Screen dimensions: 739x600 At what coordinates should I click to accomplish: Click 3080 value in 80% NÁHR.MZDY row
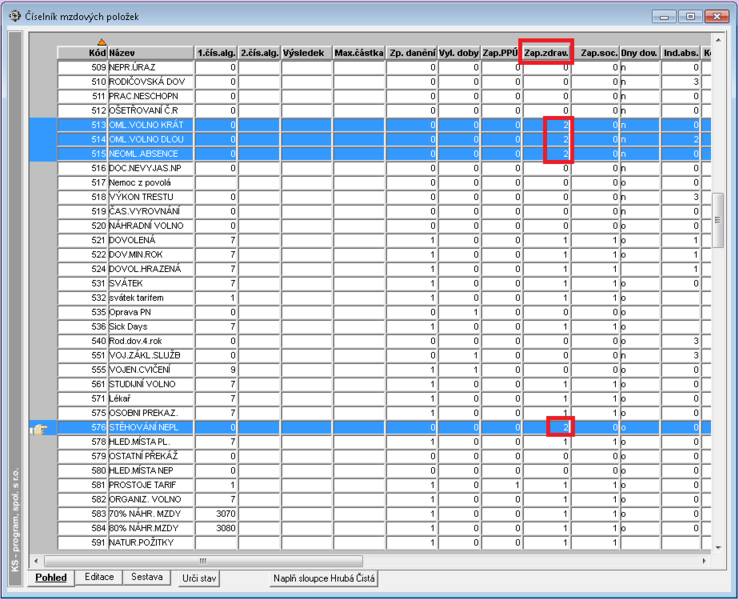point(225,528)
